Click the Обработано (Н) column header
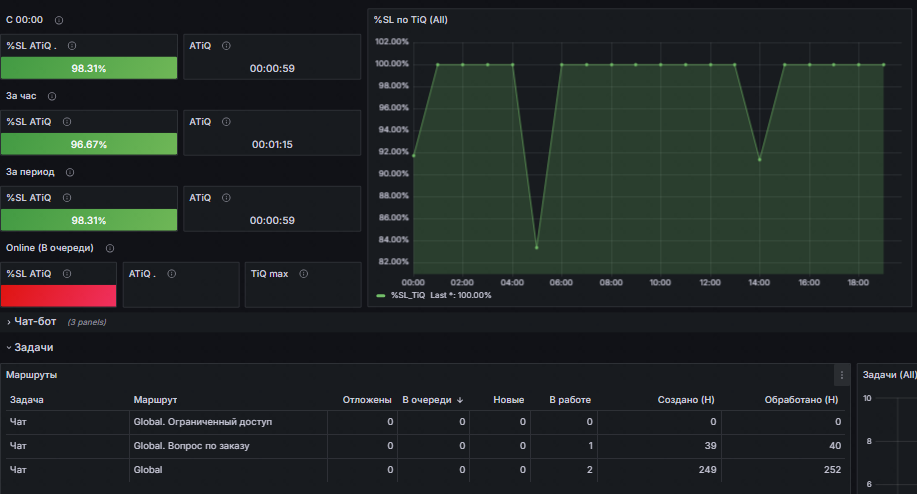Screen dimensions: 917x494 801,400
